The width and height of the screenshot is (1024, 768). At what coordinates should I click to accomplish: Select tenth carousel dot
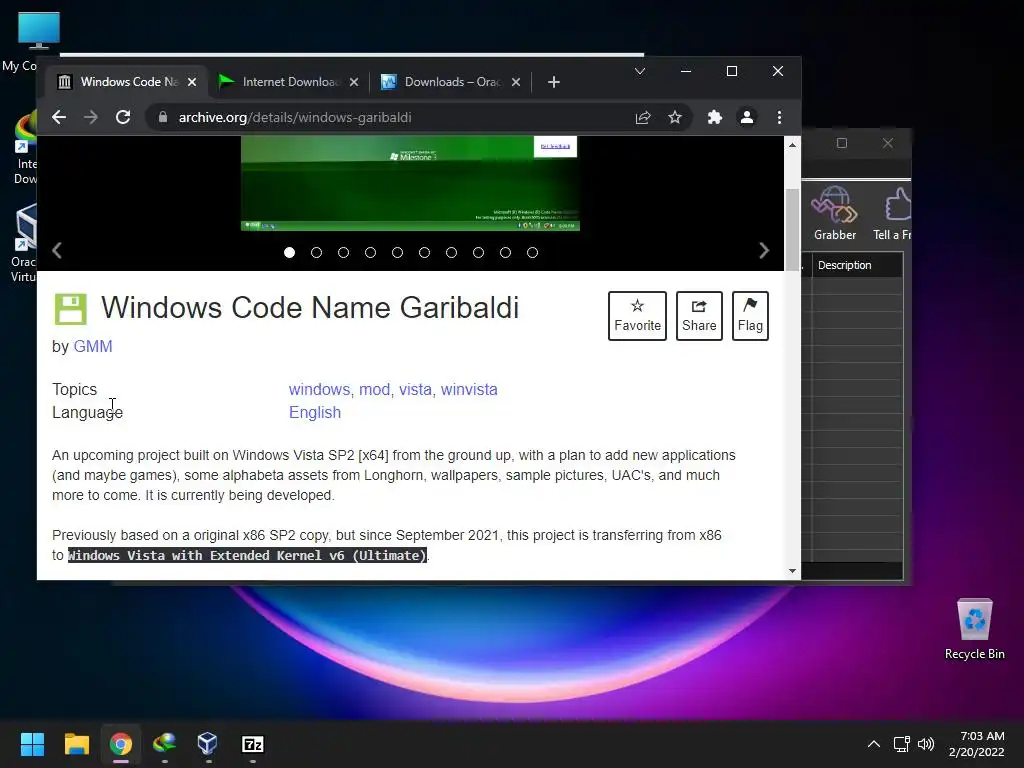tap(533, 253)
